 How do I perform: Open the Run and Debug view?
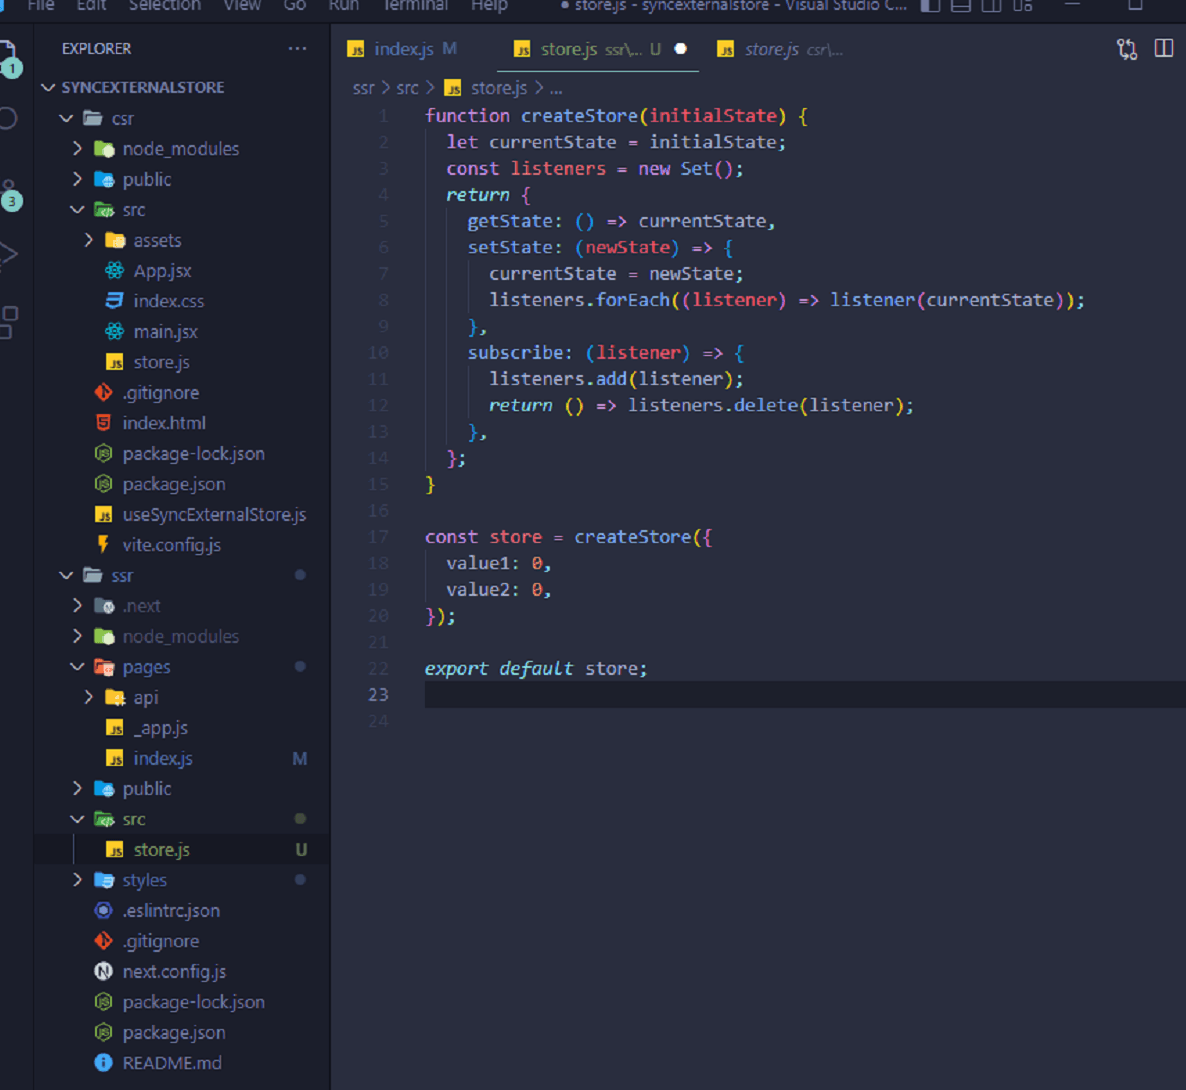pyautogui.click(x=8, y=254)
